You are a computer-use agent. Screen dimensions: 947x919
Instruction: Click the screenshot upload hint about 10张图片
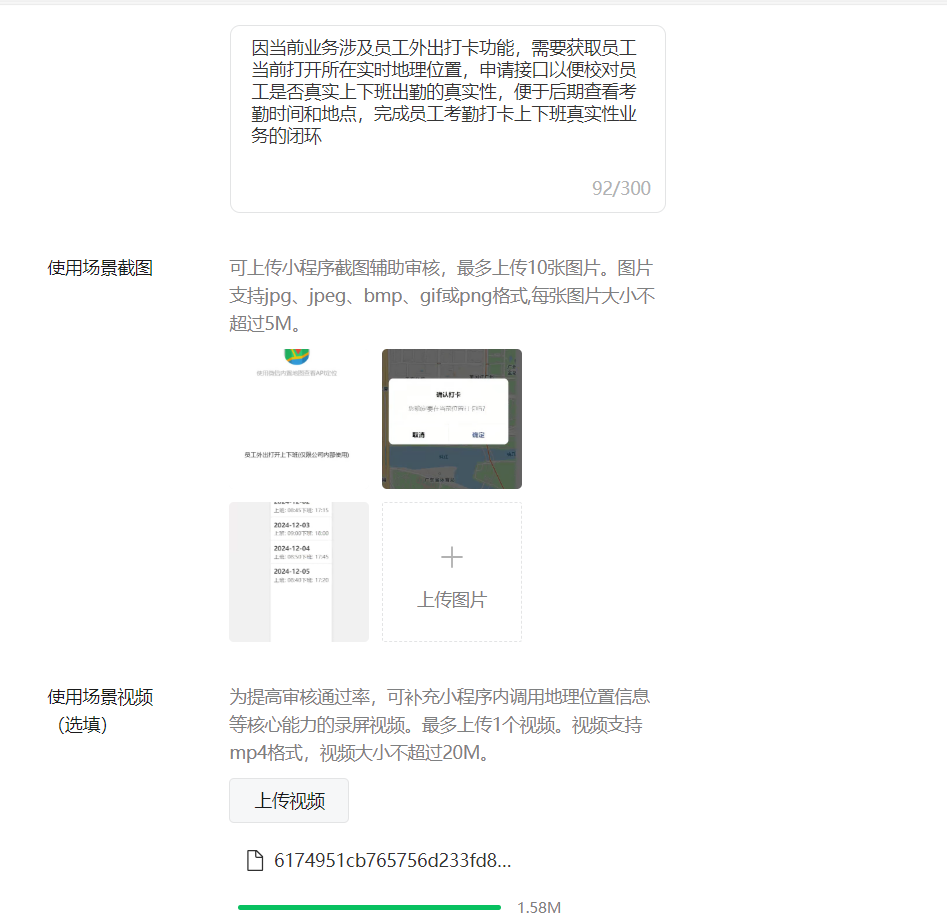pyautogui.click(x=441, y=296)
